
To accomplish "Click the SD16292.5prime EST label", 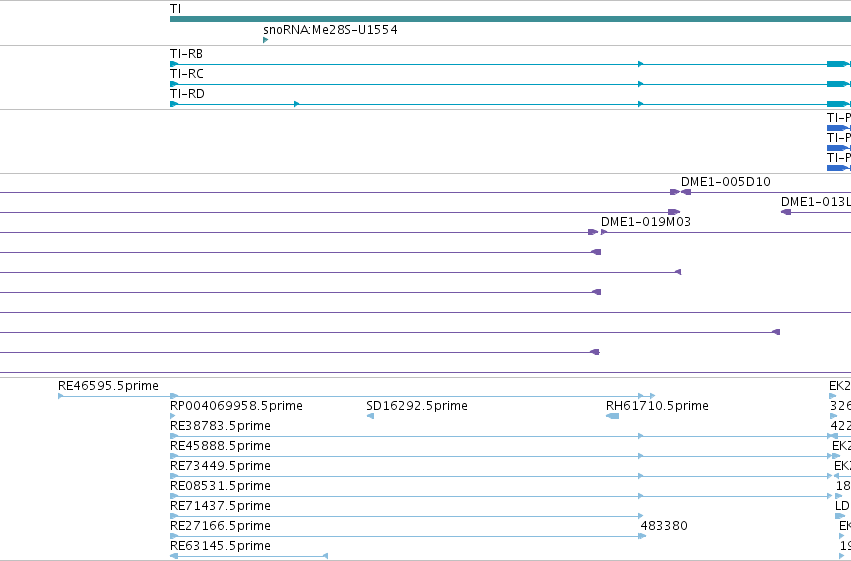I will pyautogui.click(x=417, y=406).
